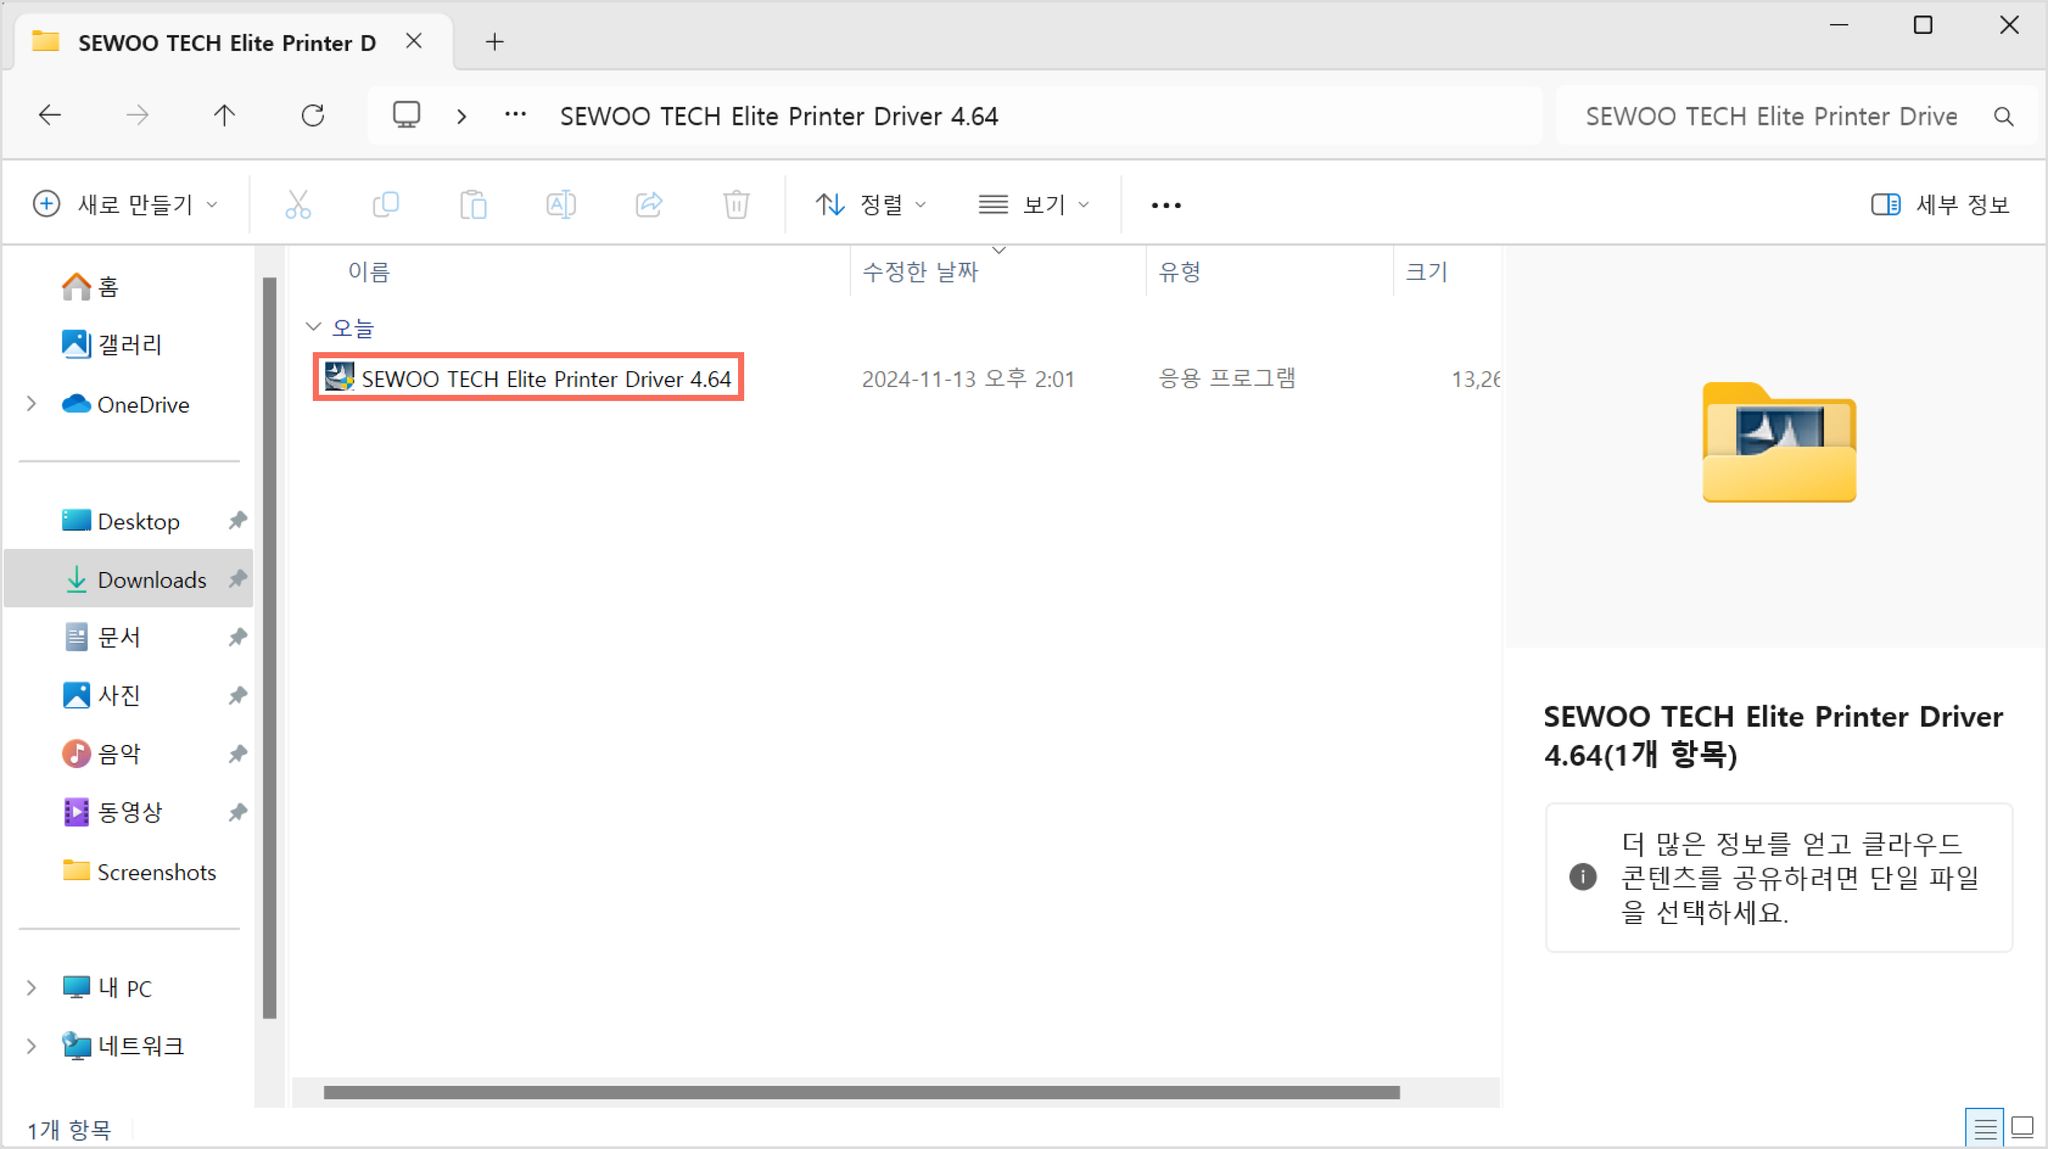Click the Share icon in toolbar

click(649, 205)
